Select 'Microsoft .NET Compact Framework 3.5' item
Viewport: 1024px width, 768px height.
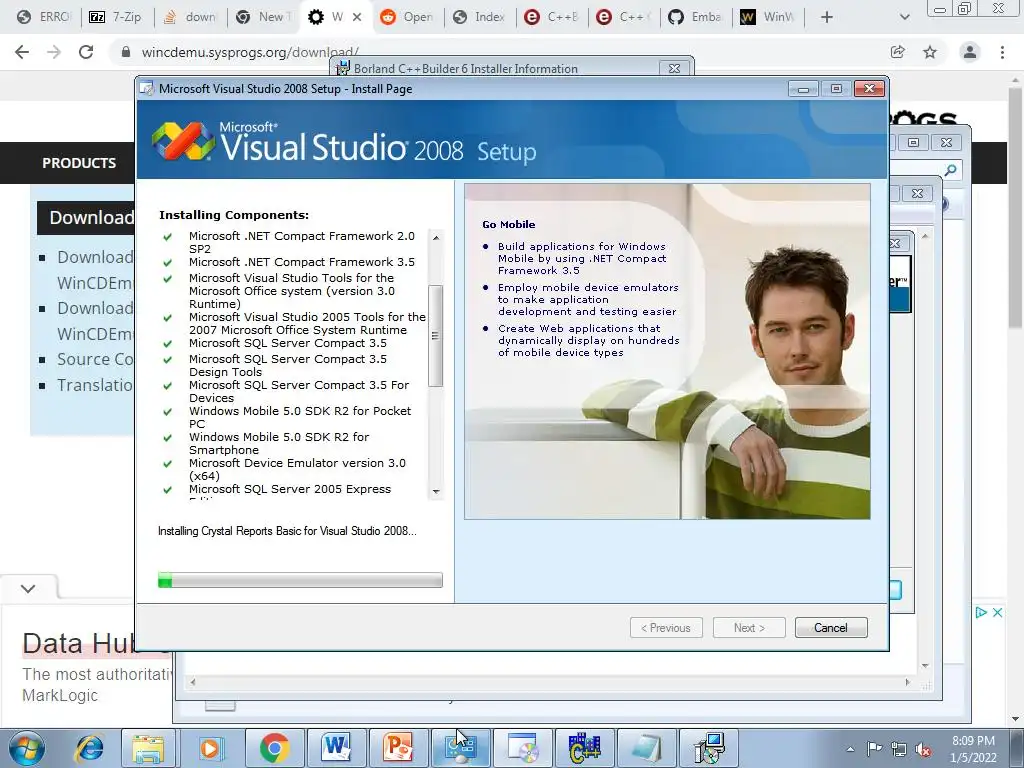coord(302,262)
